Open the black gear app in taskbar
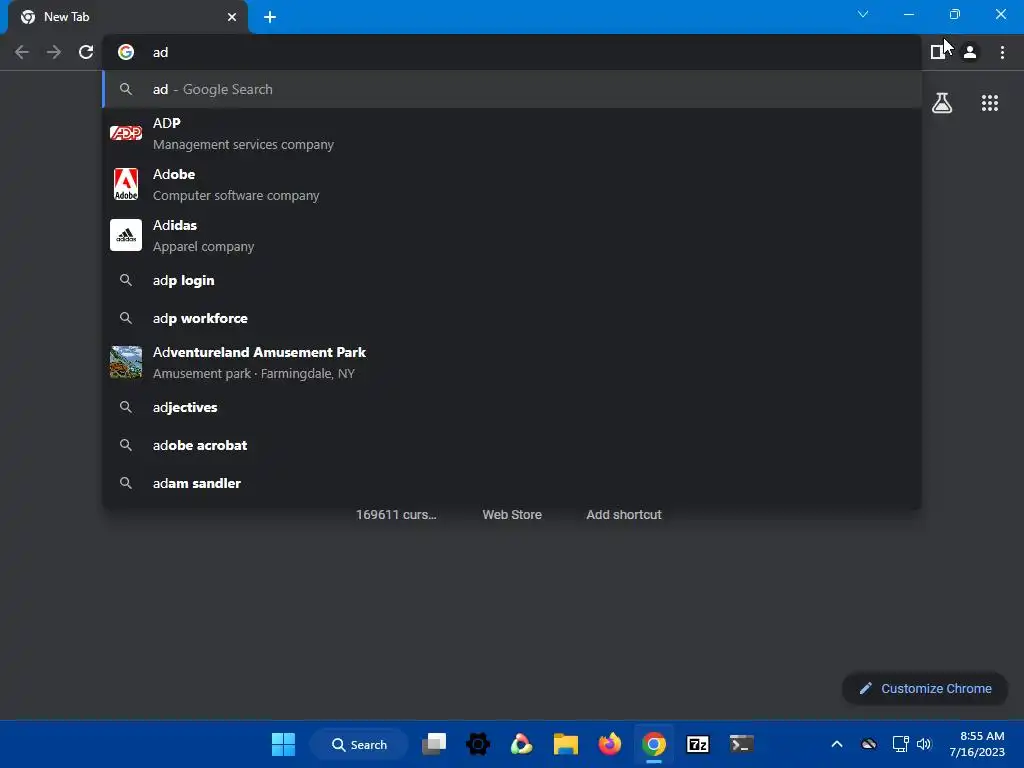The width and height of the screenshot is (1024, 768). click(x=478, y=744)
